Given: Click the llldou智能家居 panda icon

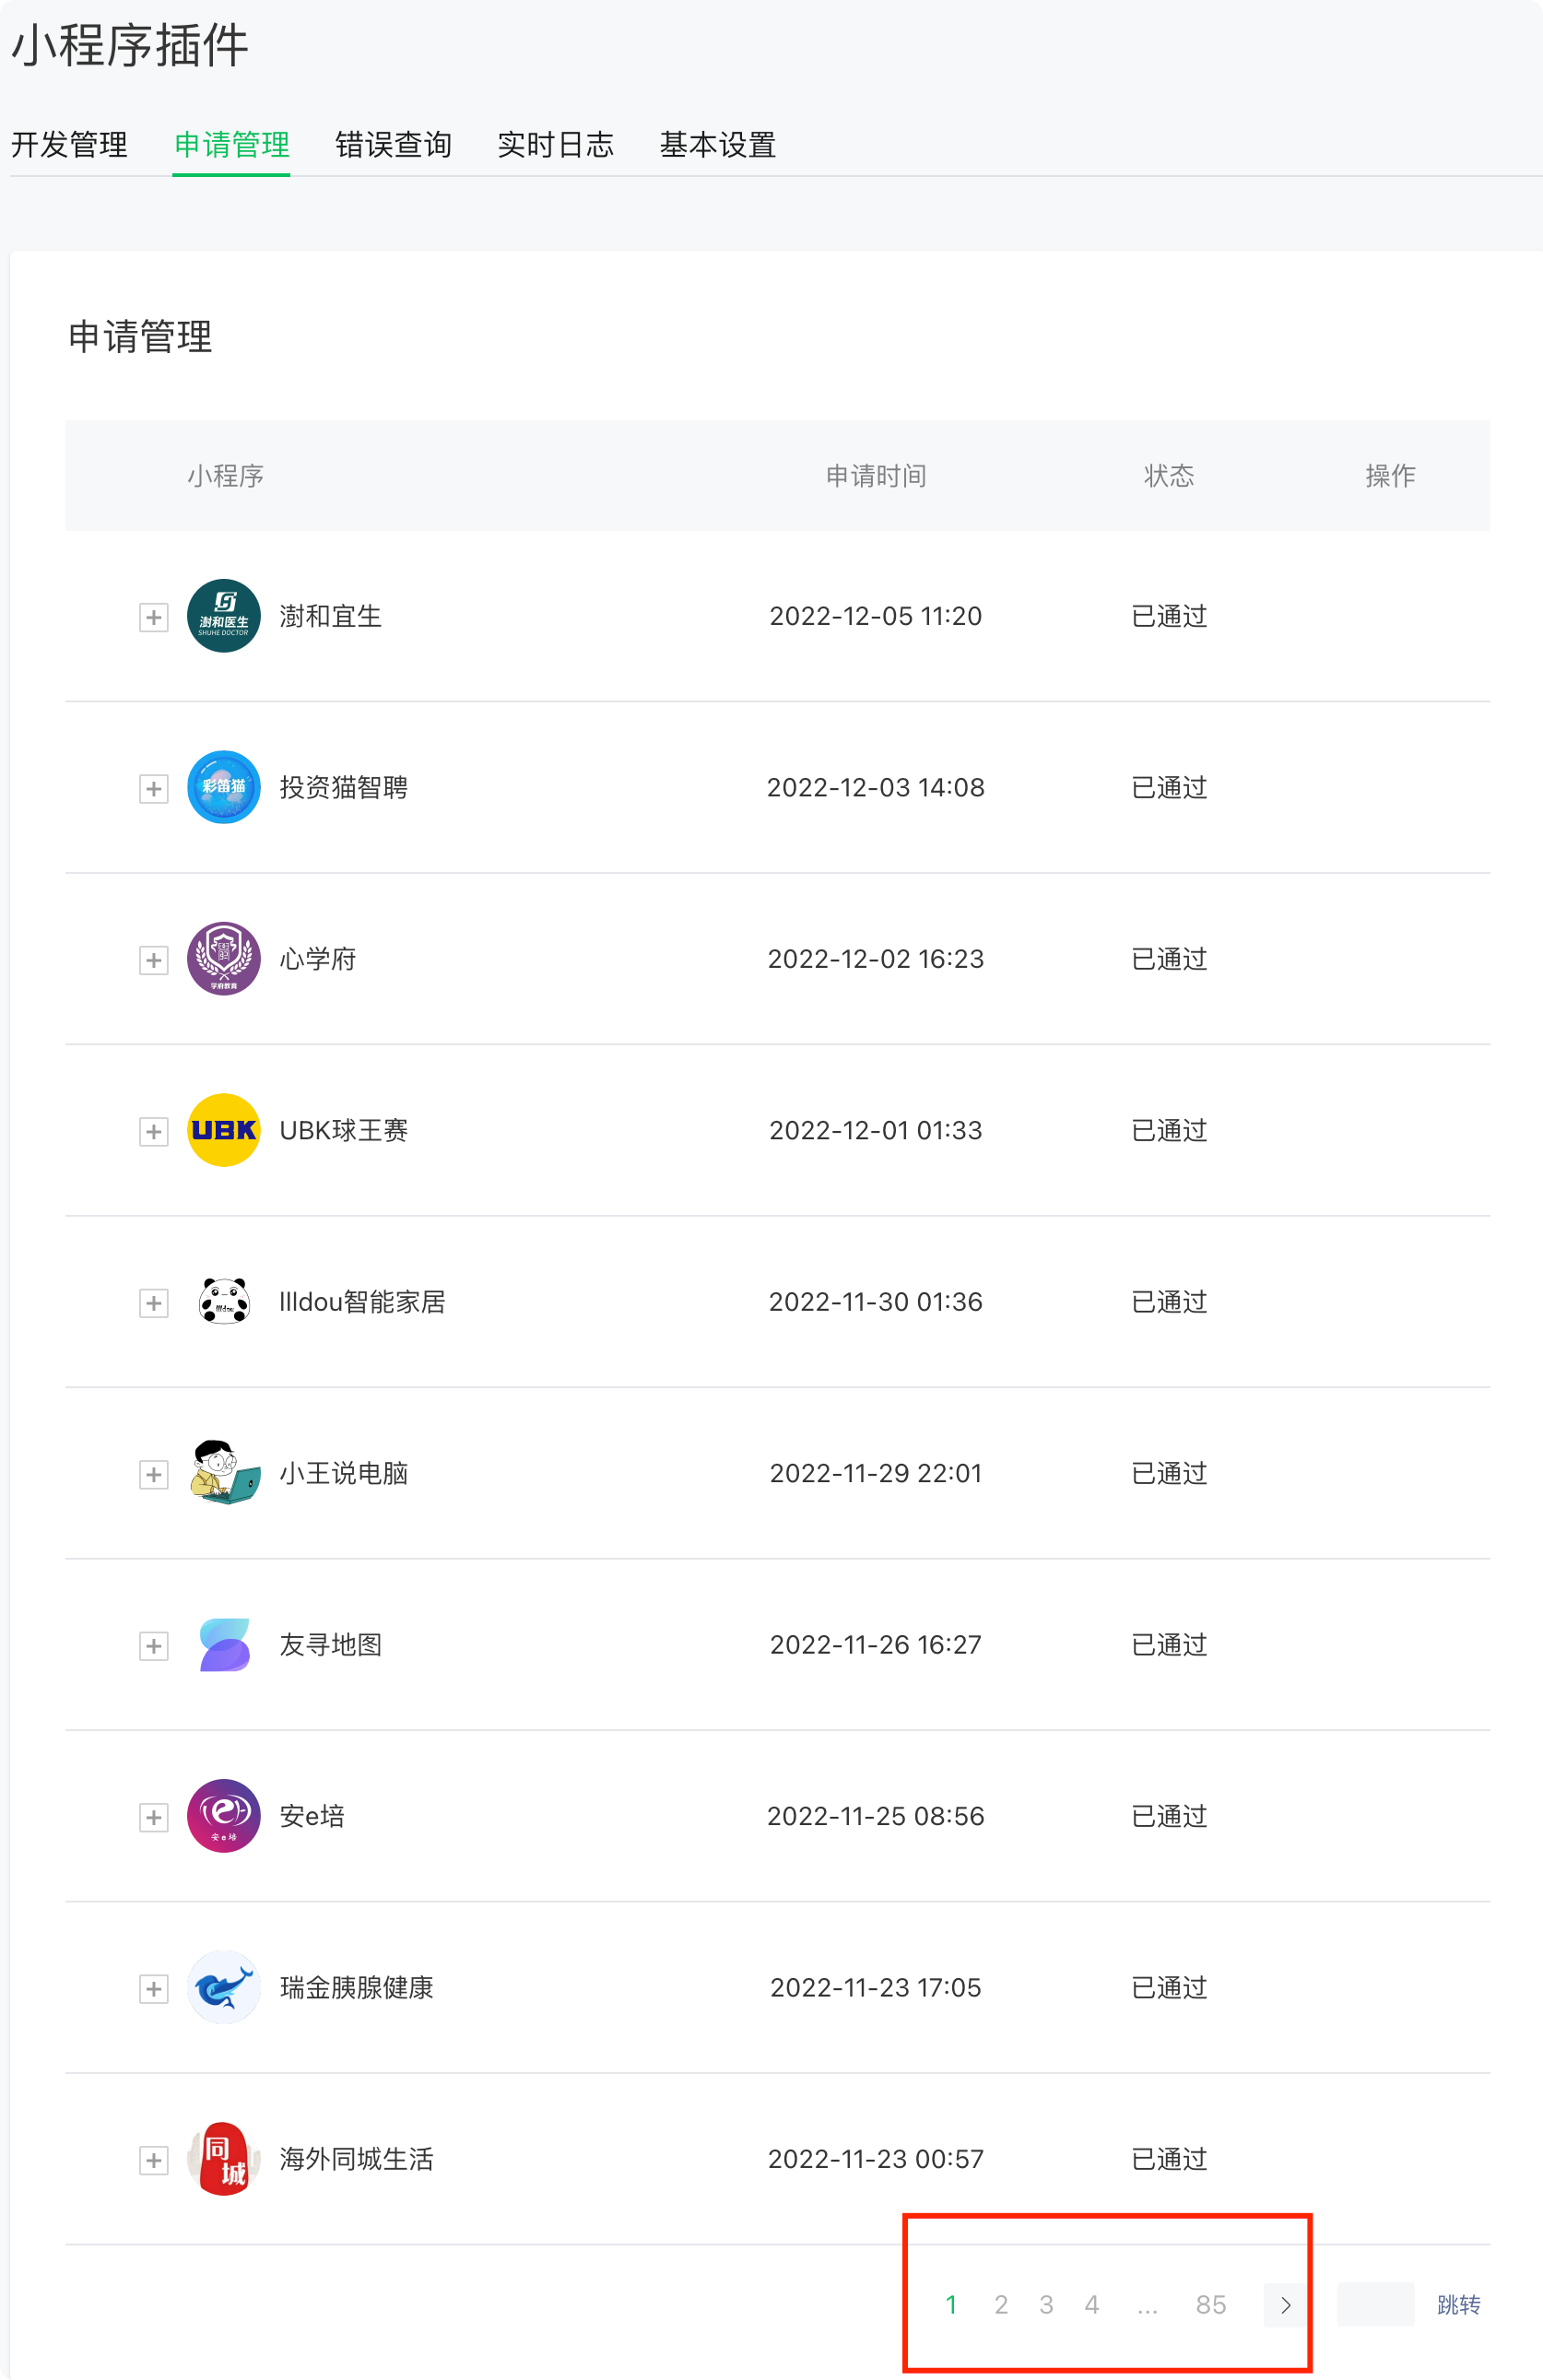Looking at the screenshot, I should (x=223, y=1301).
